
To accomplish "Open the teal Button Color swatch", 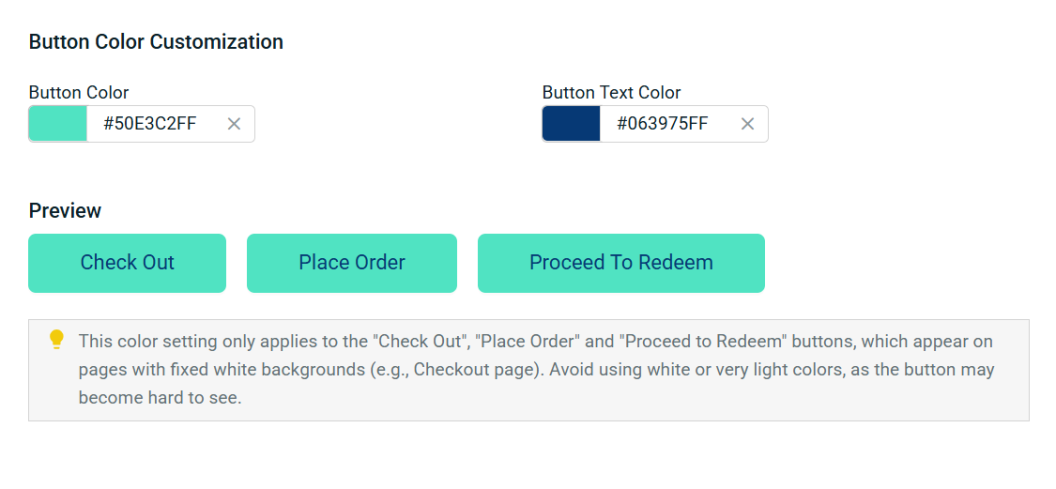I will 58,124.
